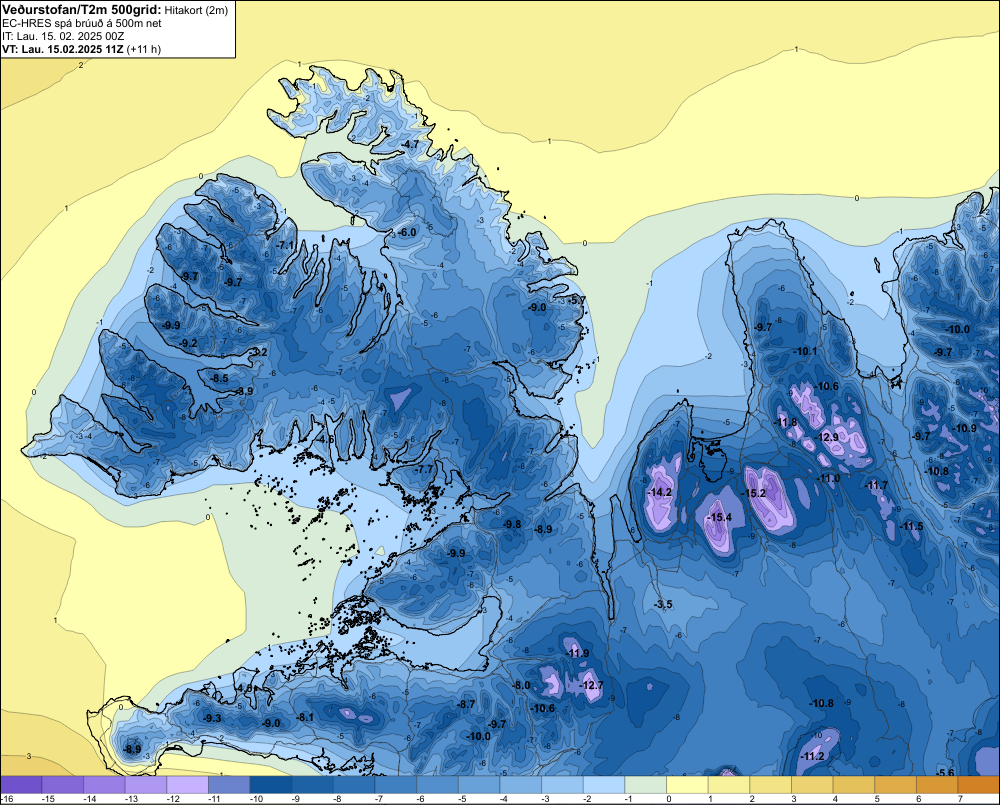This screenshot has width=1000, height=805.
Task: Click the -14.2 temperature value
Action: (x=659, y=492)
